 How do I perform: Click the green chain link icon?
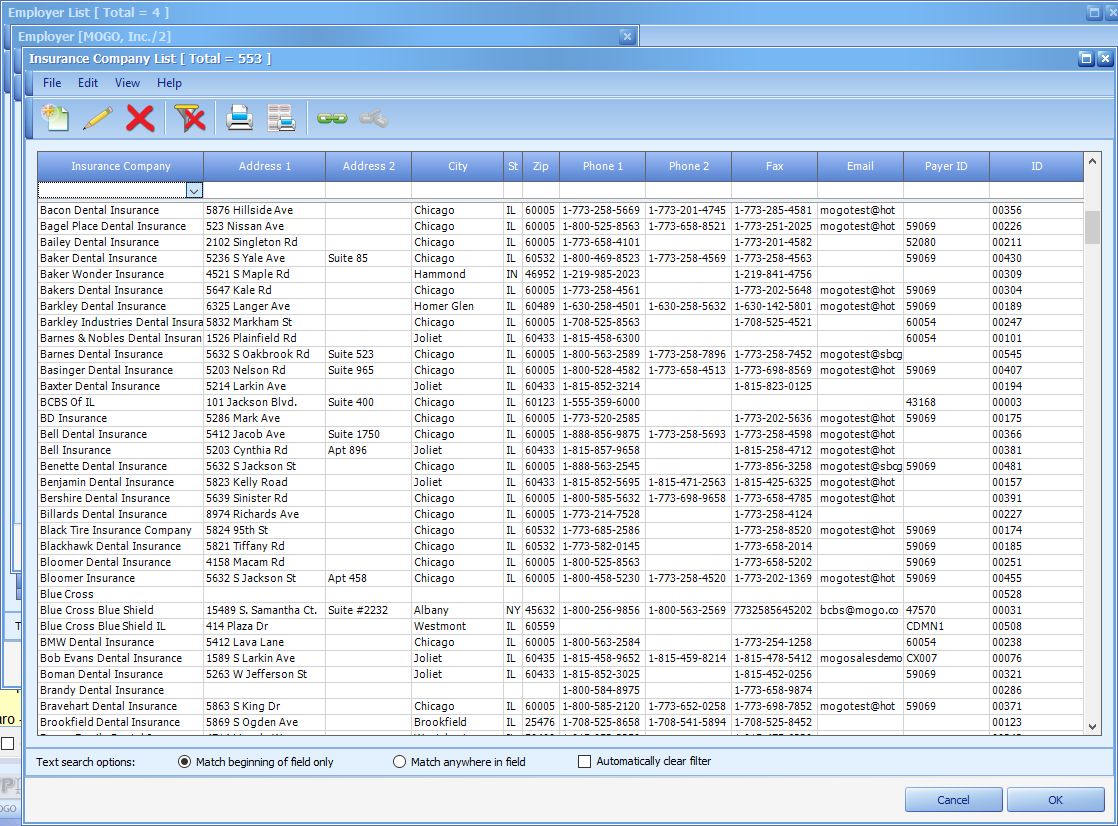pos(332,118)
